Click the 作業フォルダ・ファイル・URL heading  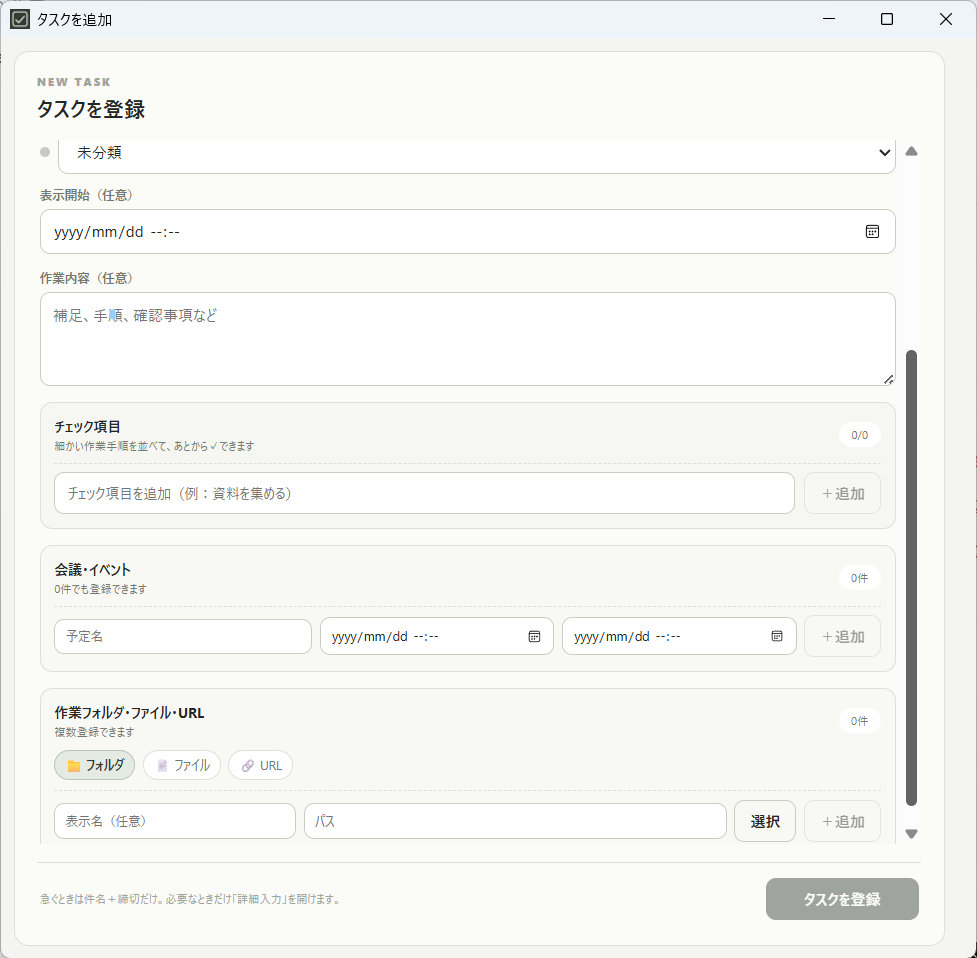point(129,713)
